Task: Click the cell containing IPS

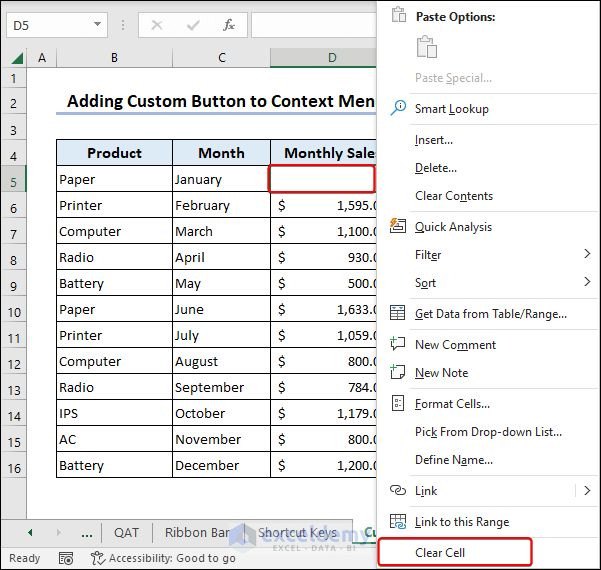Action: pyautogui.click(x=114, y=413)
